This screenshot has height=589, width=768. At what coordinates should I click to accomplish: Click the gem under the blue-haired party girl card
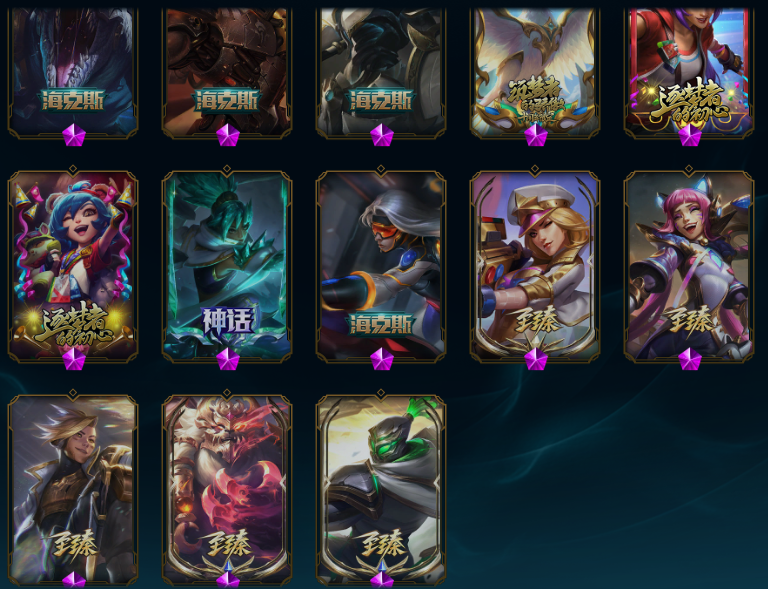[x=74, y=359]
